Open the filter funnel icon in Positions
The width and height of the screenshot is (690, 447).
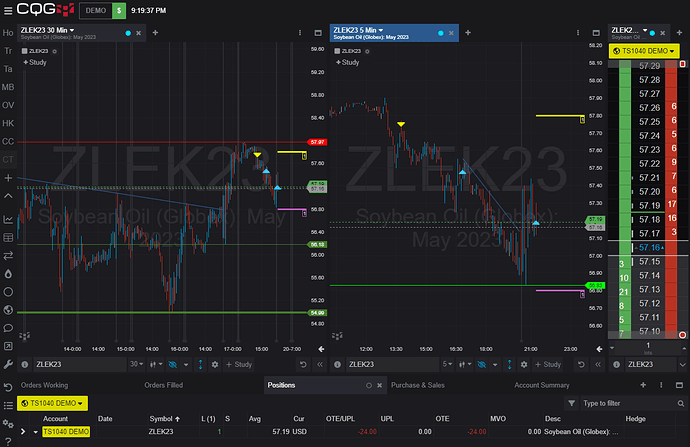click(x=571, y=403)
